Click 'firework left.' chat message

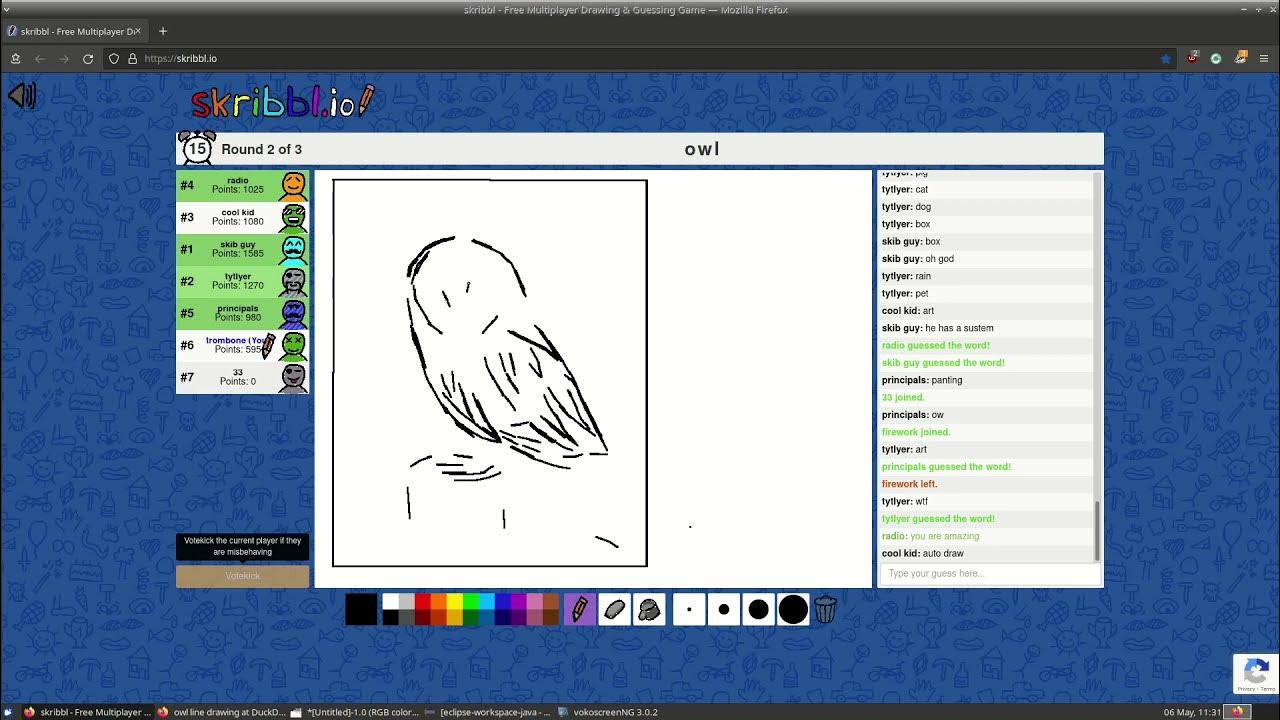[x=909, y=484]
